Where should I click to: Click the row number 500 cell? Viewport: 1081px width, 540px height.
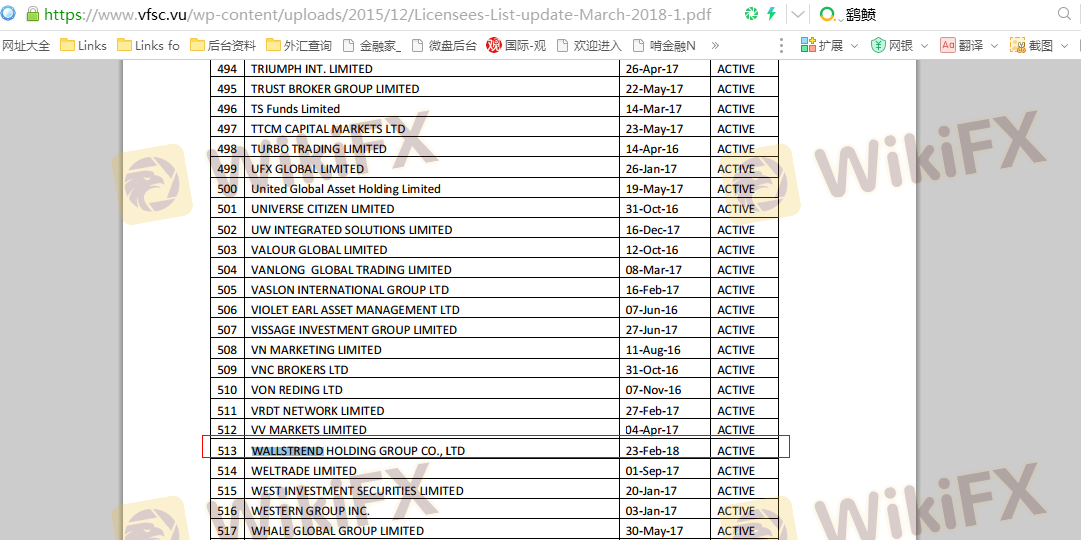[227, 189]
